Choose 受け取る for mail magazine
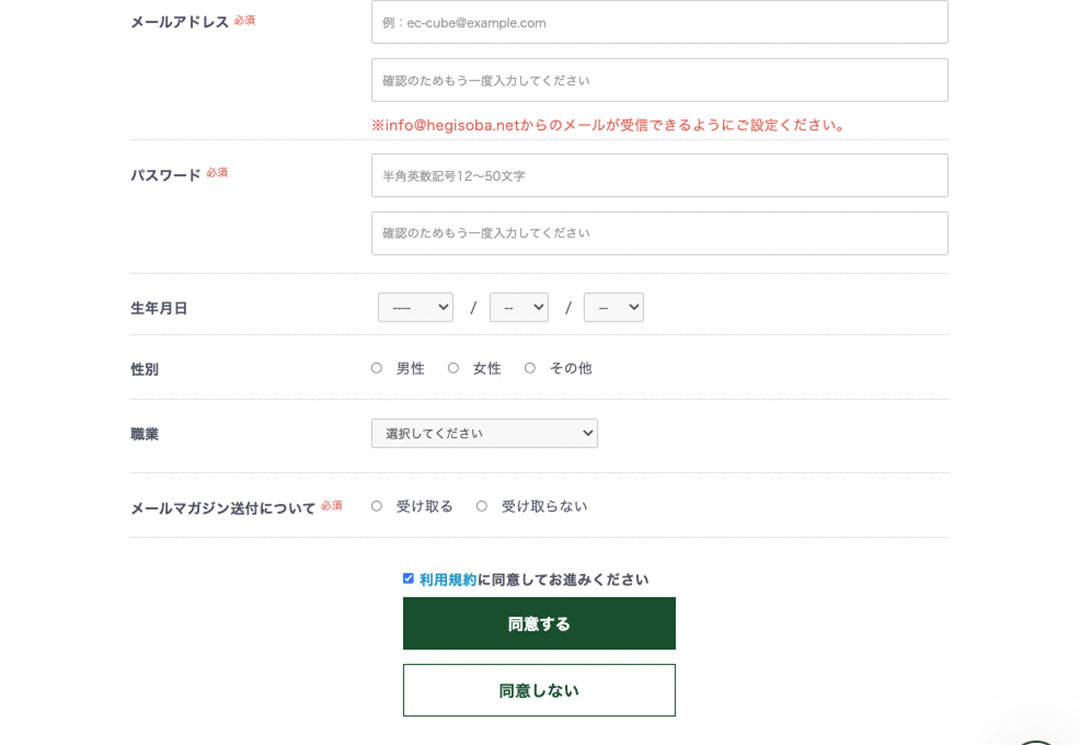This screenshot has width=1080, height=745. click(x=376, y=506)
